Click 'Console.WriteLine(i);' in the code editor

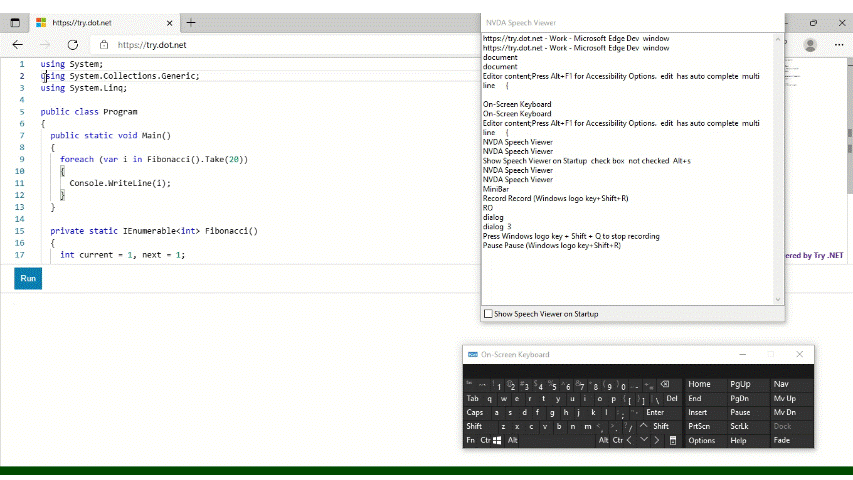[120, 183]
